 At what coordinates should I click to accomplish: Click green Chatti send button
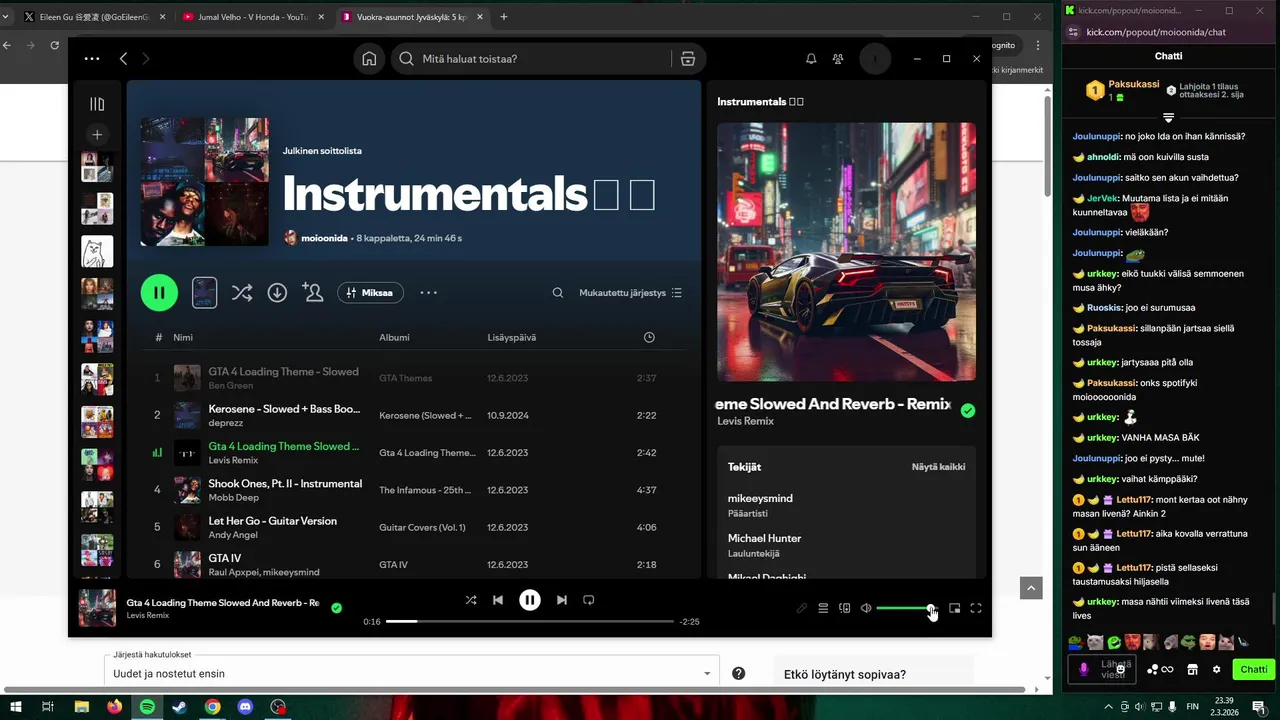1254,669
